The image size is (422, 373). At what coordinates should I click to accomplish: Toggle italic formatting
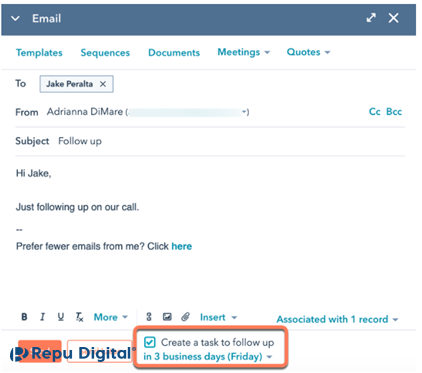click(42, 317)
